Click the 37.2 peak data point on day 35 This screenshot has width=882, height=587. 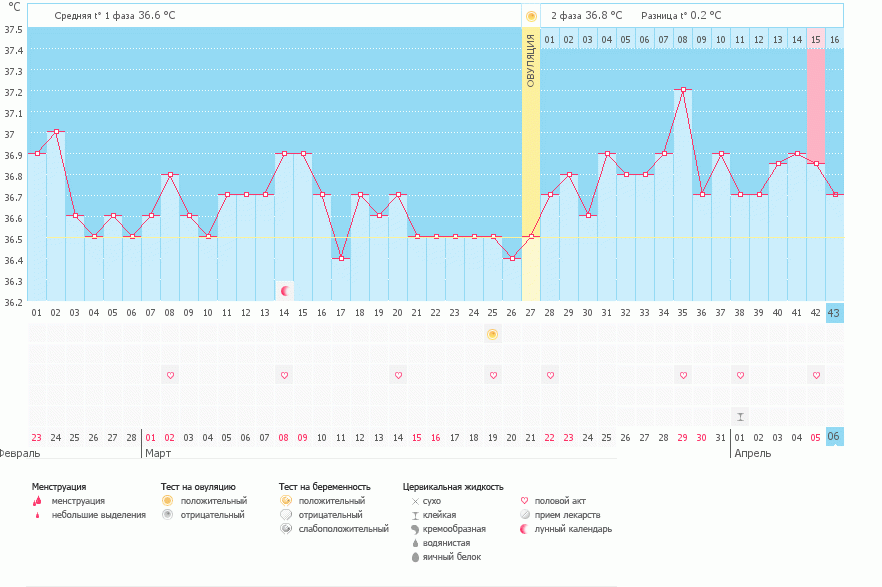(683, 89)
